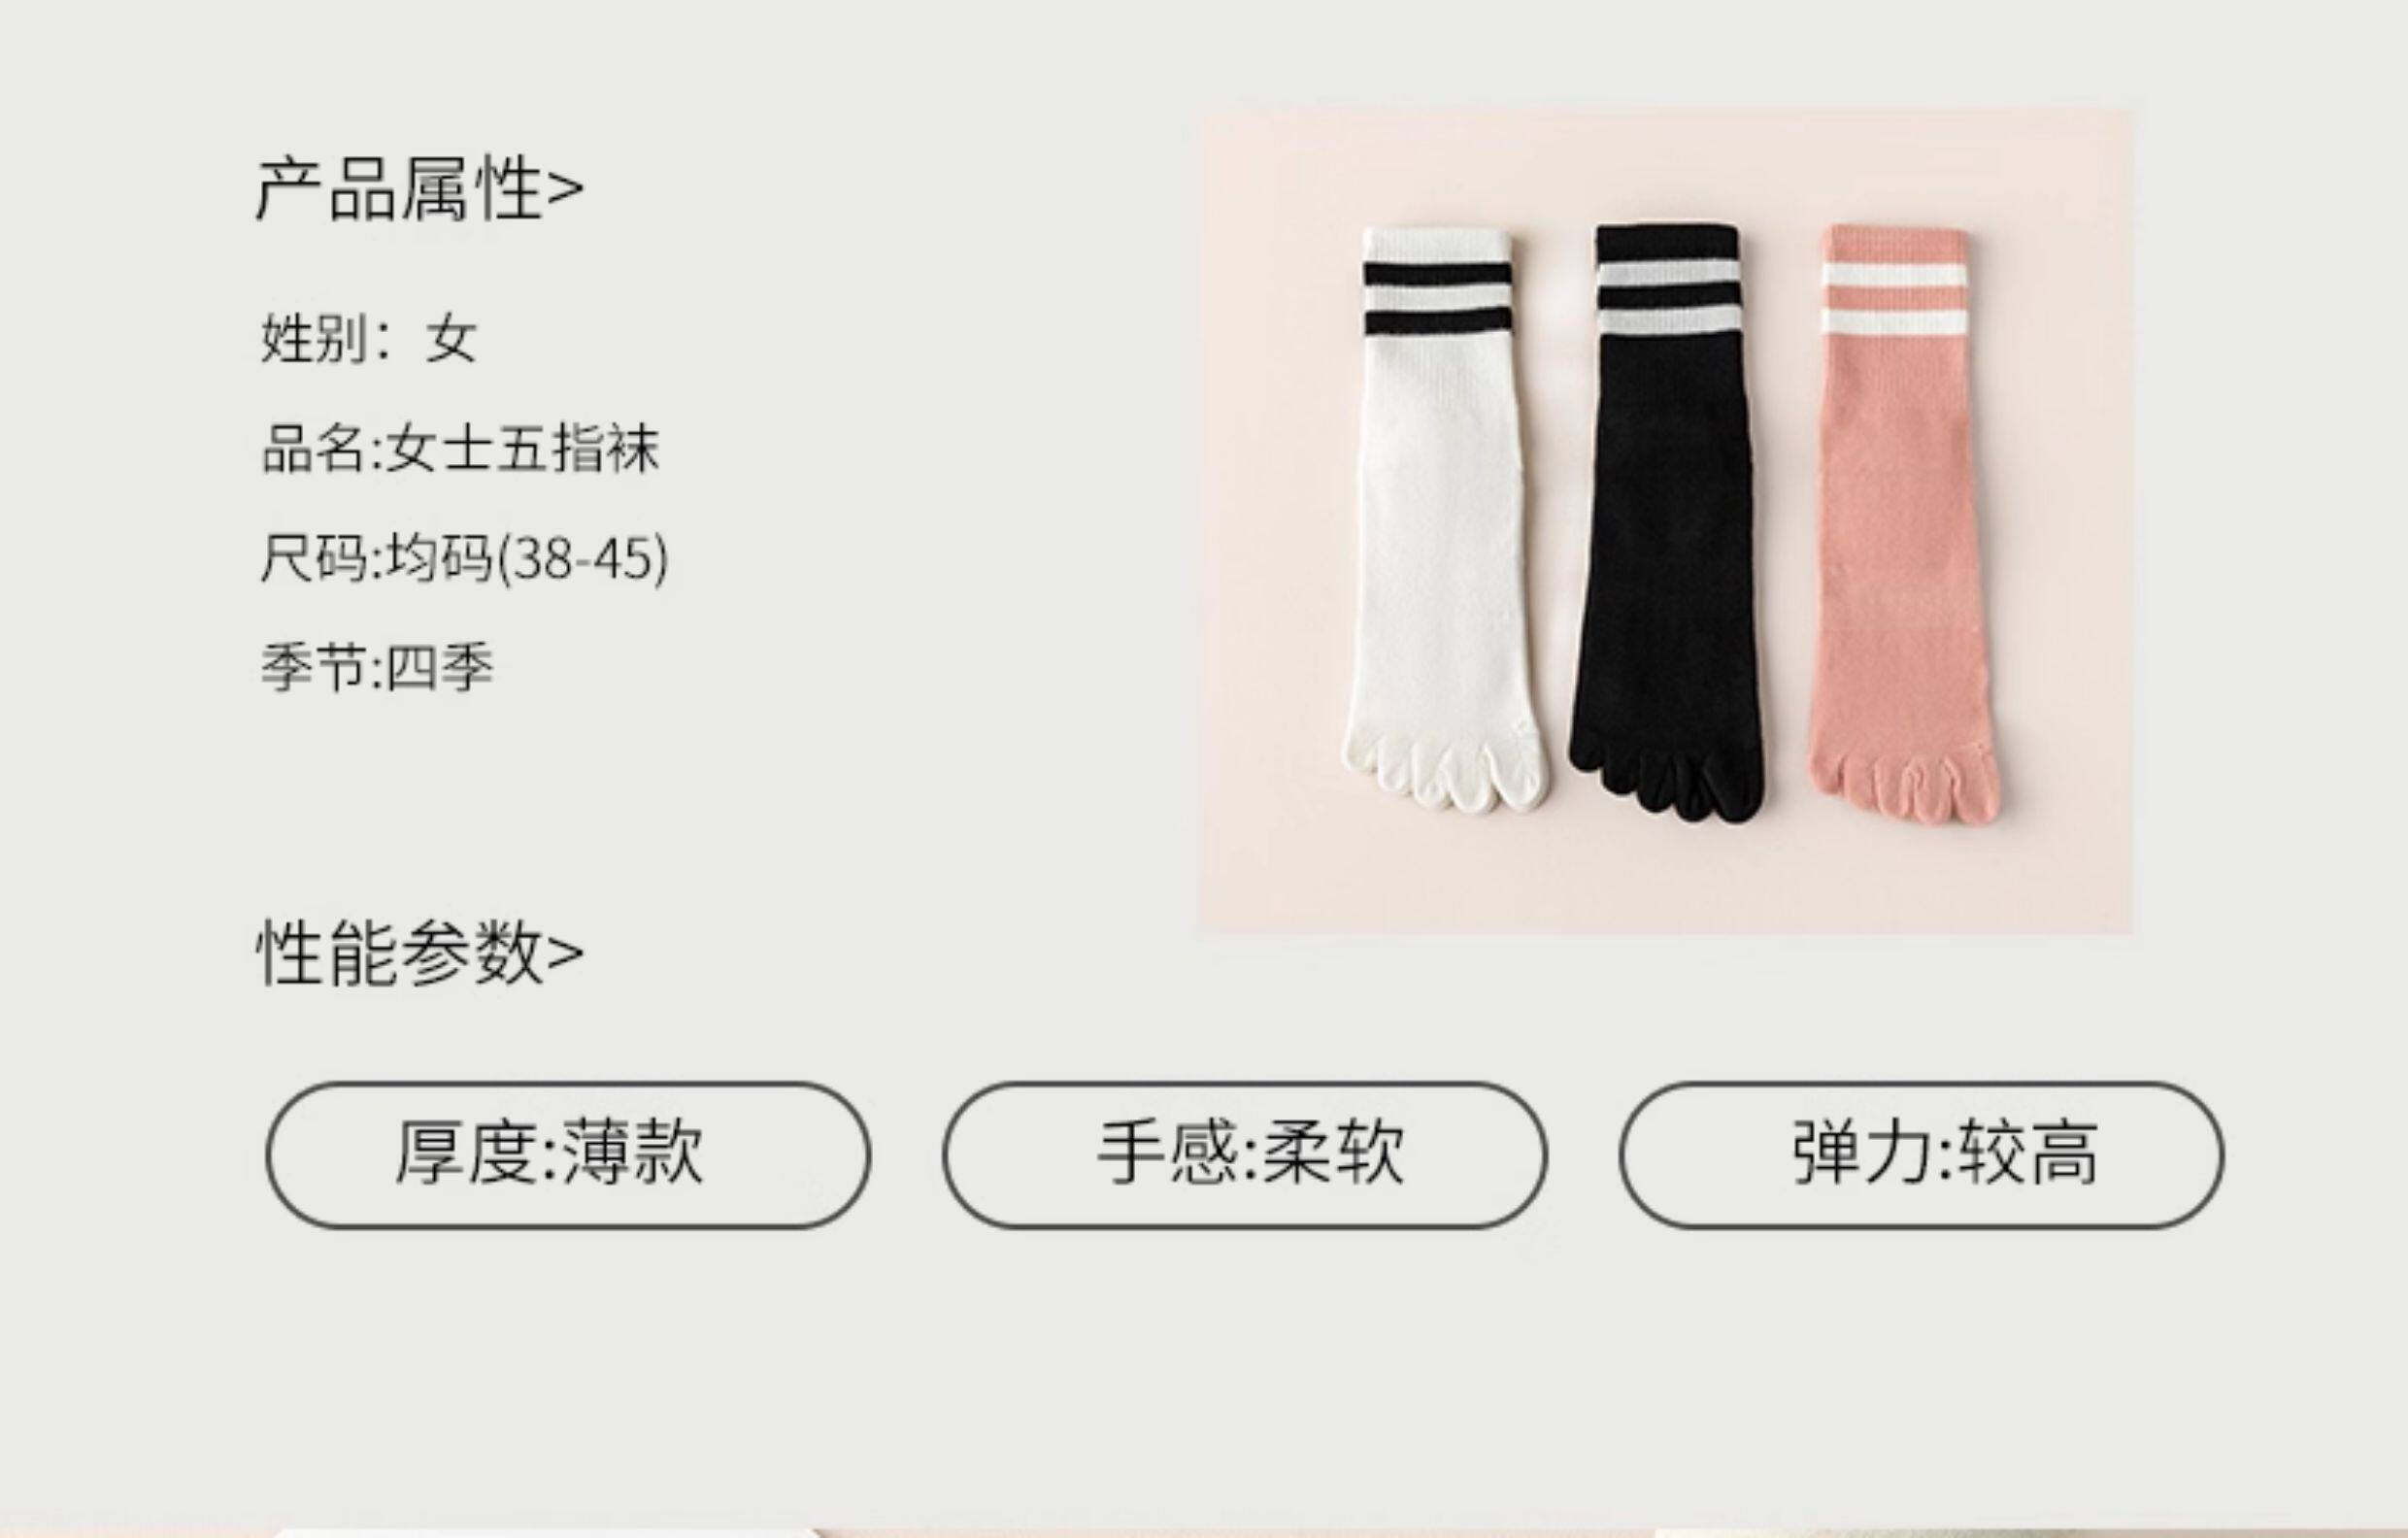Click the 产品属性> heading
This screenshot has width=2408, height=1538.
[419, 189]
